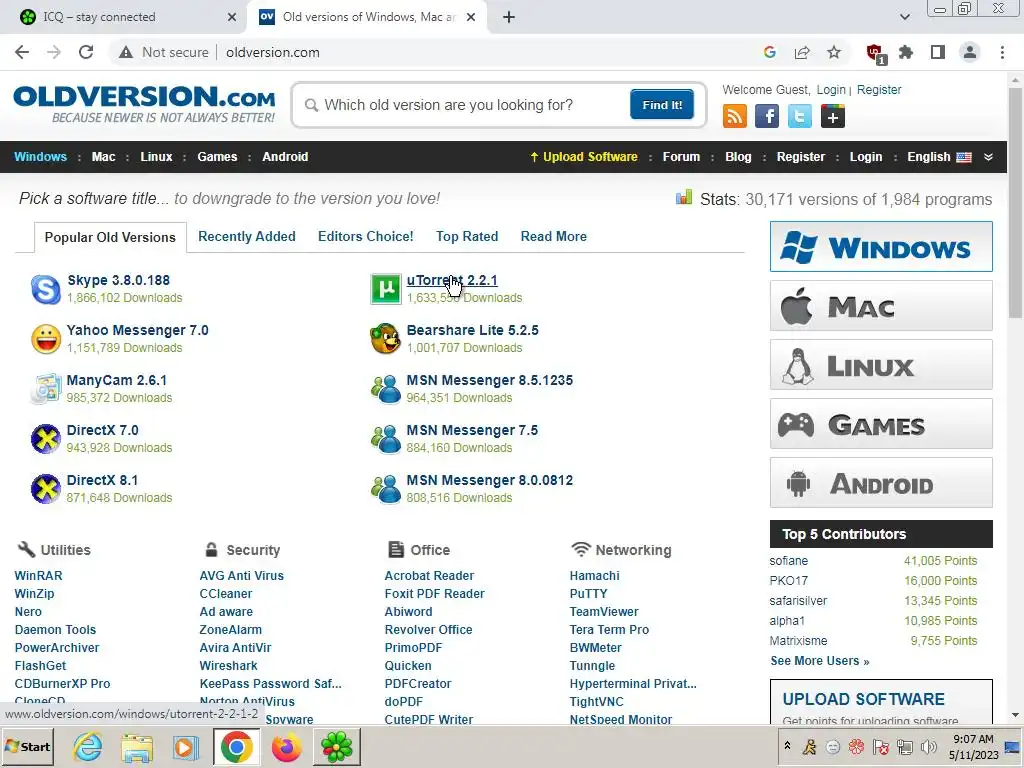Click the Upload Software nav link

(584, 157)
